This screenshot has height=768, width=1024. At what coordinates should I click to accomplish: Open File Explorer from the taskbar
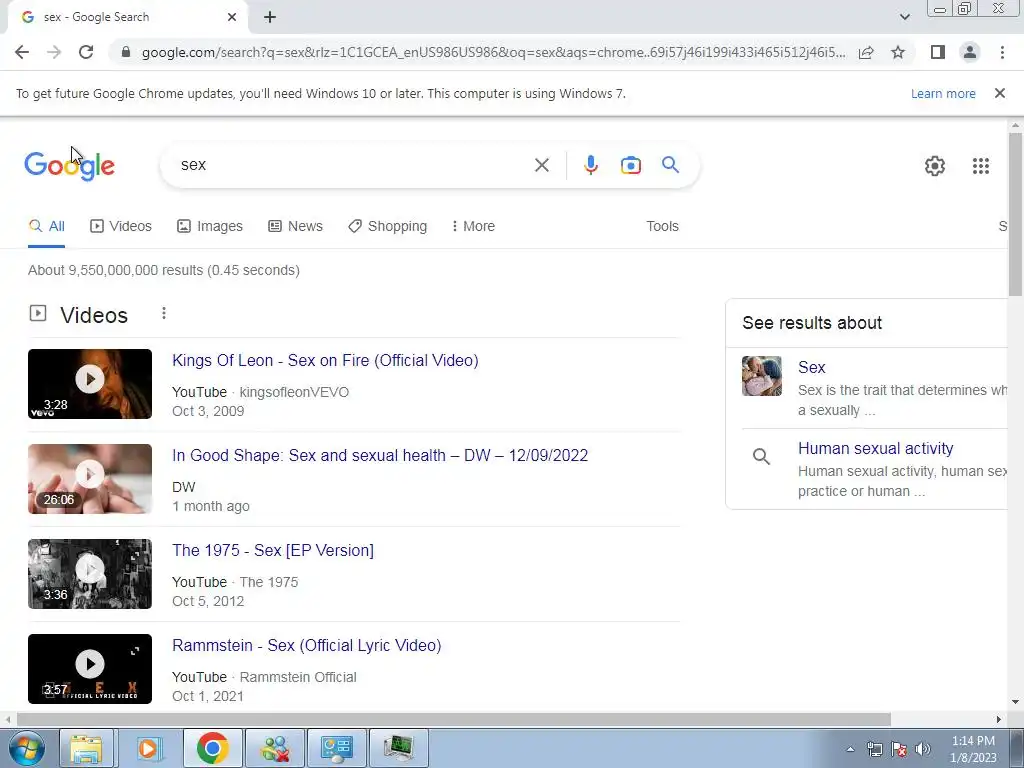click(86, 748)
